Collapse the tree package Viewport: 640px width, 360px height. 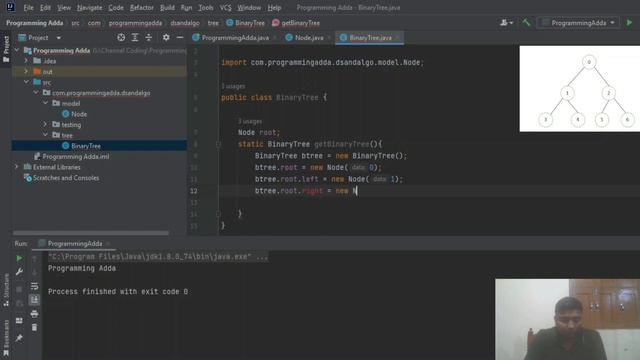click(x=46, y=135)
